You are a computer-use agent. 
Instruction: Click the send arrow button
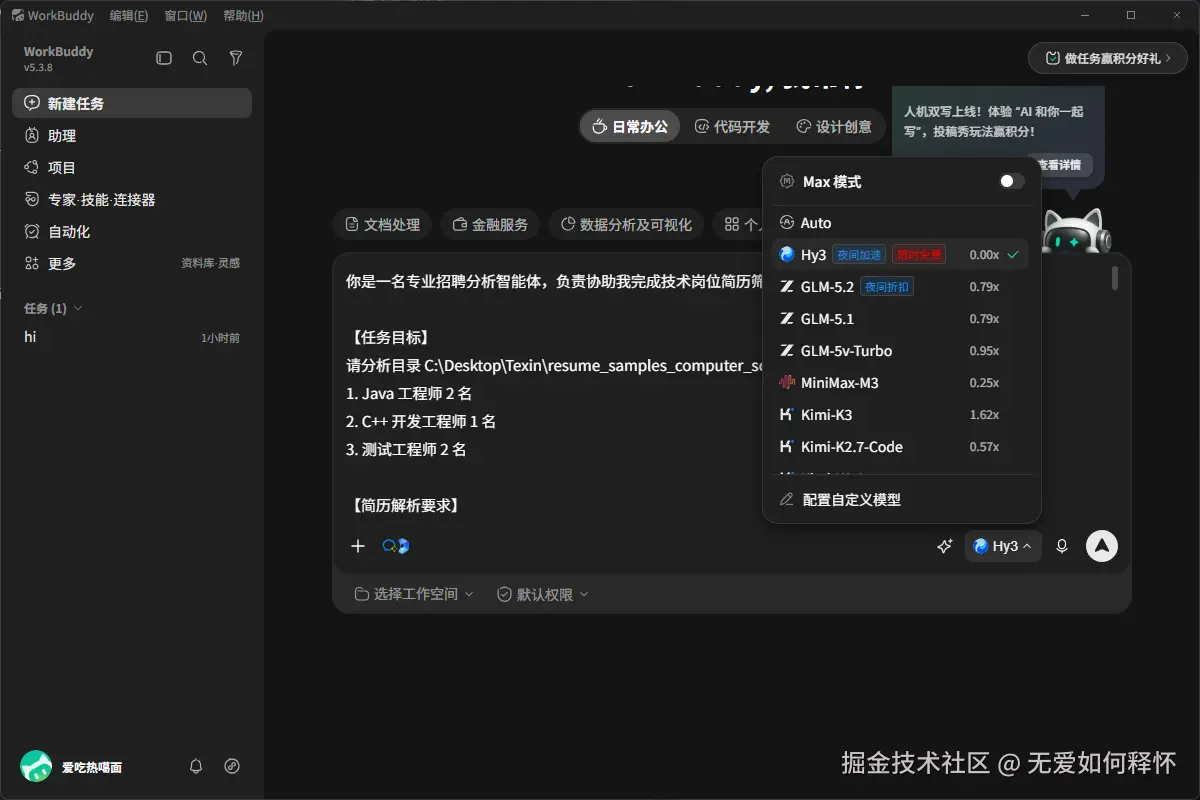[1102, 546]
